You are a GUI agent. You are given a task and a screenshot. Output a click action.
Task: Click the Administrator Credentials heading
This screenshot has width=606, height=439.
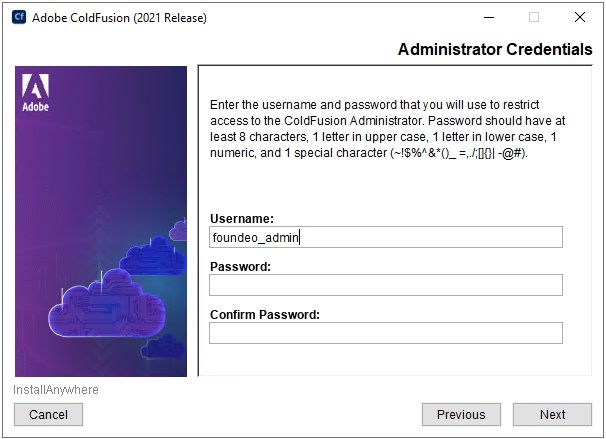[495, 49]
